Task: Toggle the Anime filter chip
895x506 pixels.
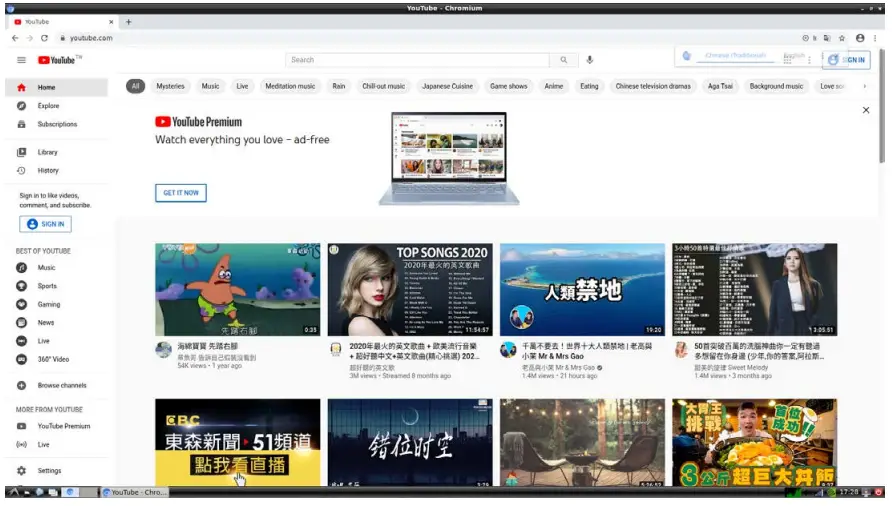Action: 553,86
